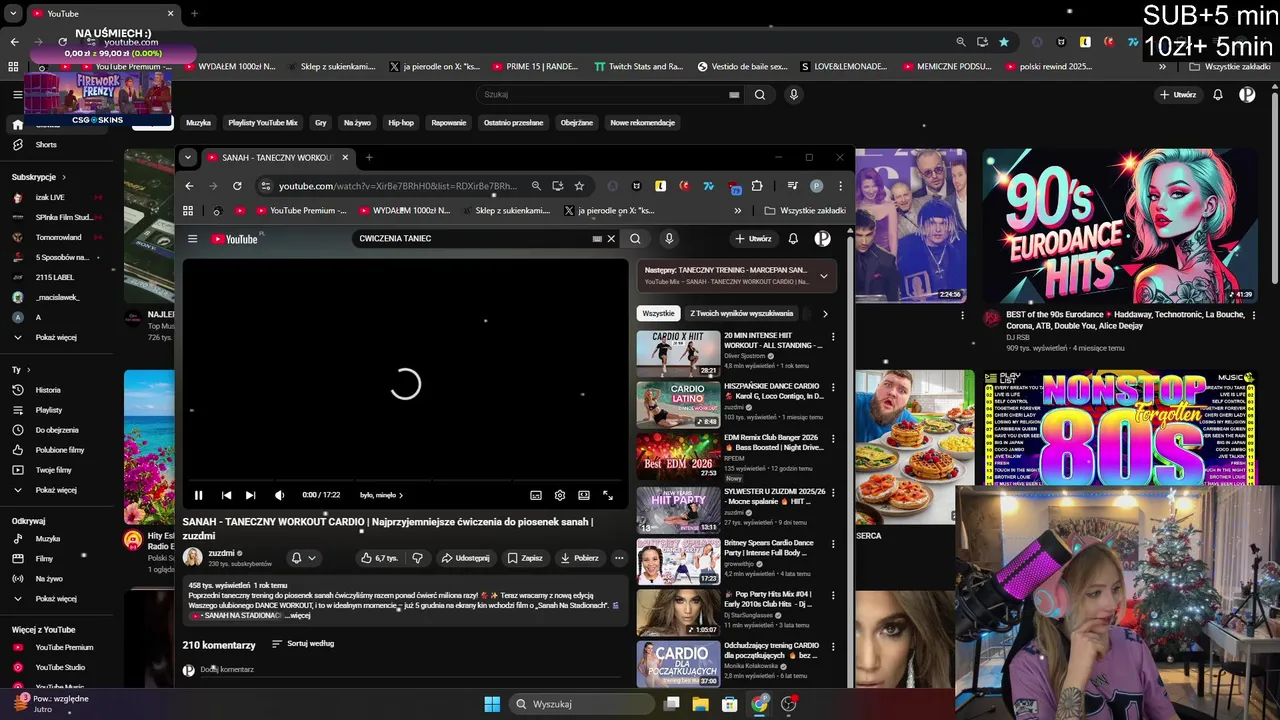Open Google Chrome from the taskbar
Screen dimensions: 1280x720
pyautogui.click(x=760, y=704)
